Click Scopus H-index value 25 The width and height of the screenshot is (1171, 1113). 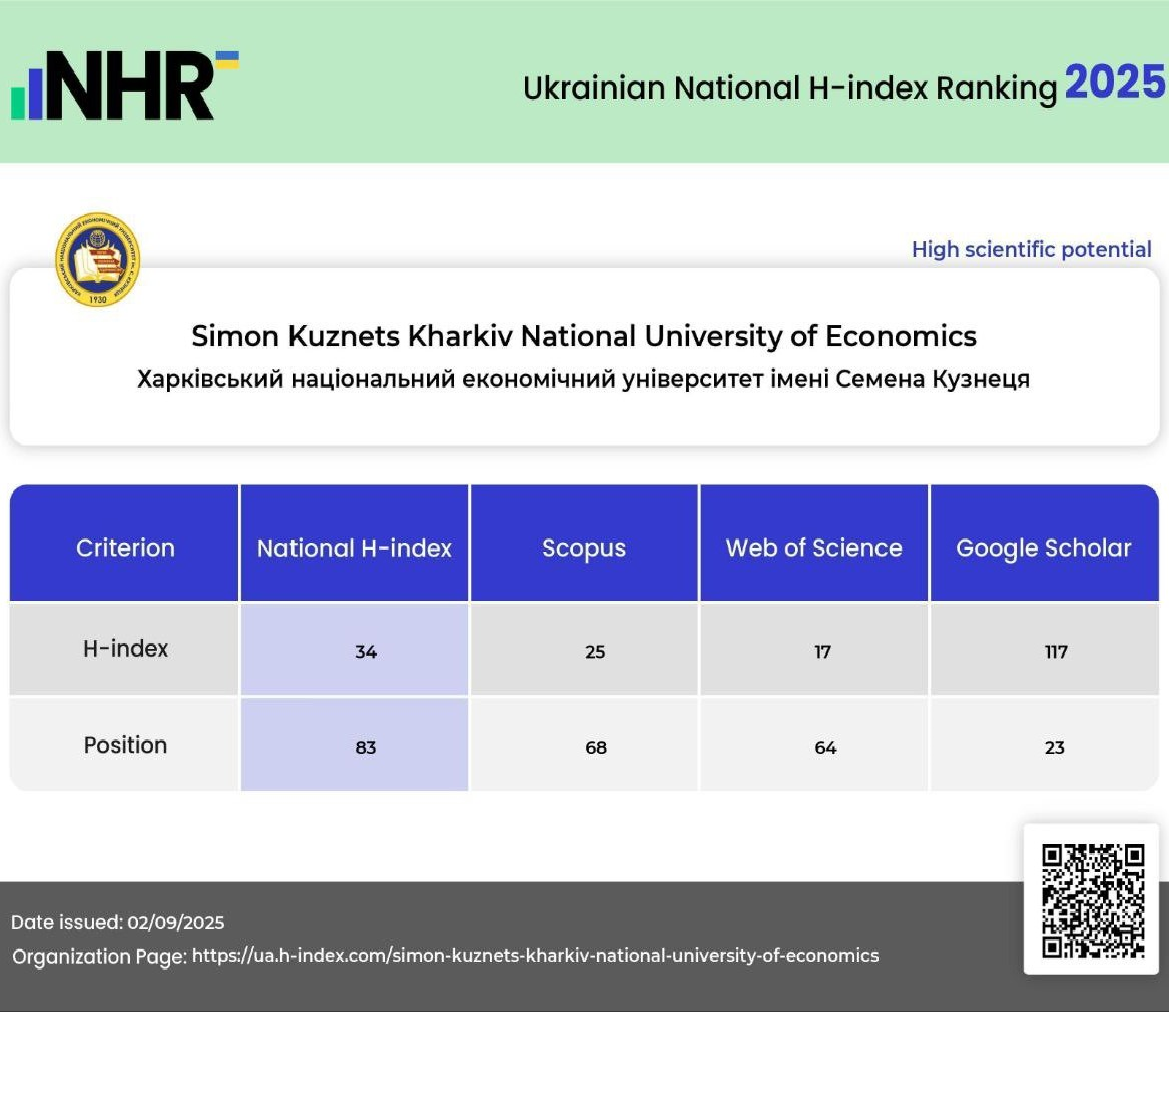pyautogui.click(x=595, y=652)
